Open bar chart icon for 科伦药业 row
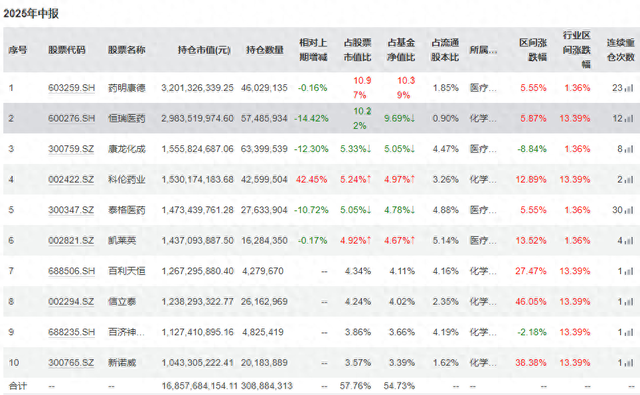640x395 pixels. (629, 180)
